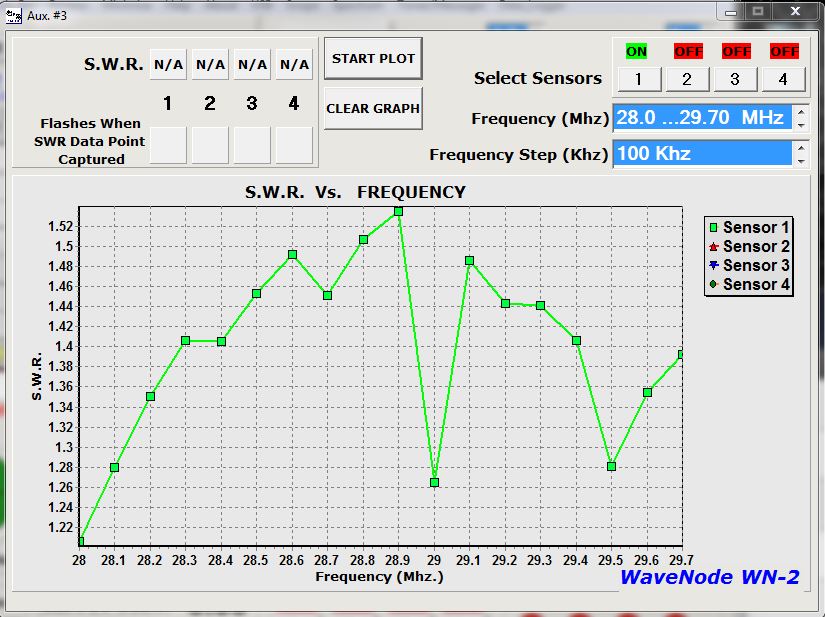The height and width of the screenshot is (617, 825).
Task: Click Frequency Step up arrow
Action: [800, 147]
